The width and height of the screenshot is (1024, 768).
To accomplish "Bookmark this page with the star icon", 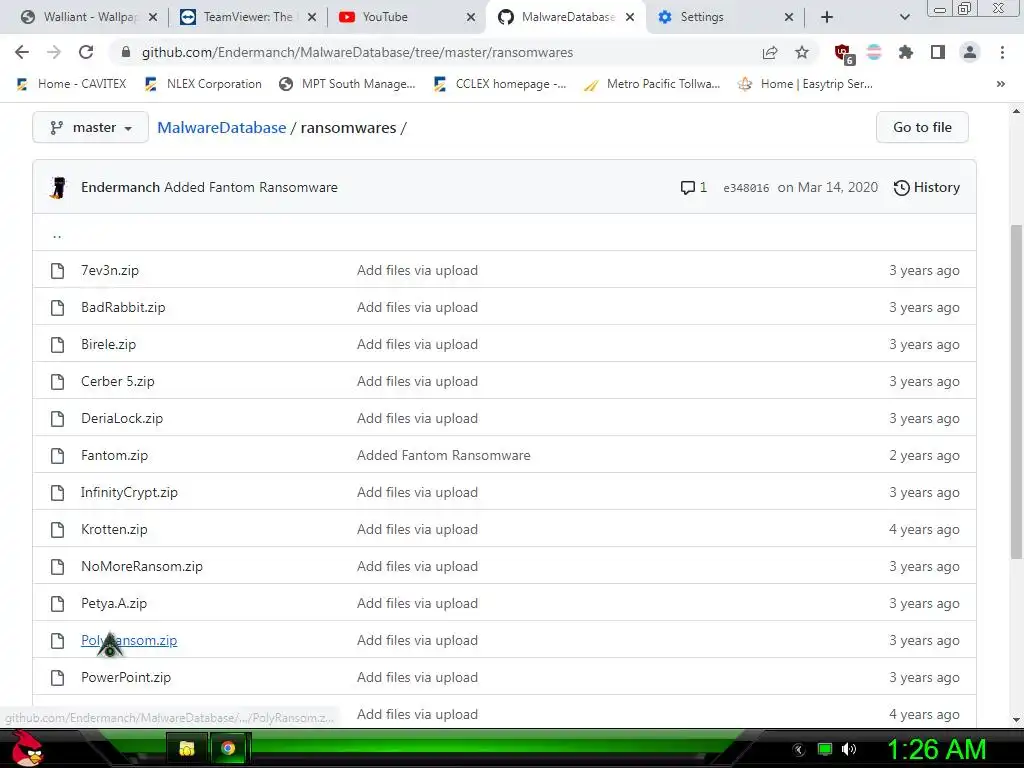I will tap(802, 52).
